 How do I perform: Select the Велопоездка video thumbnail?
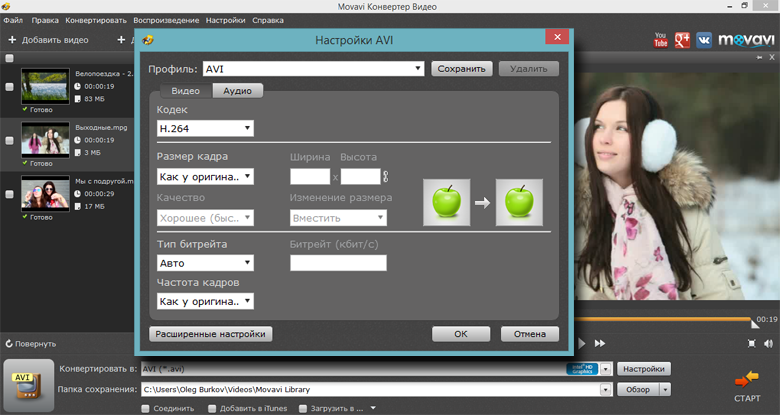tap(45, 86)
